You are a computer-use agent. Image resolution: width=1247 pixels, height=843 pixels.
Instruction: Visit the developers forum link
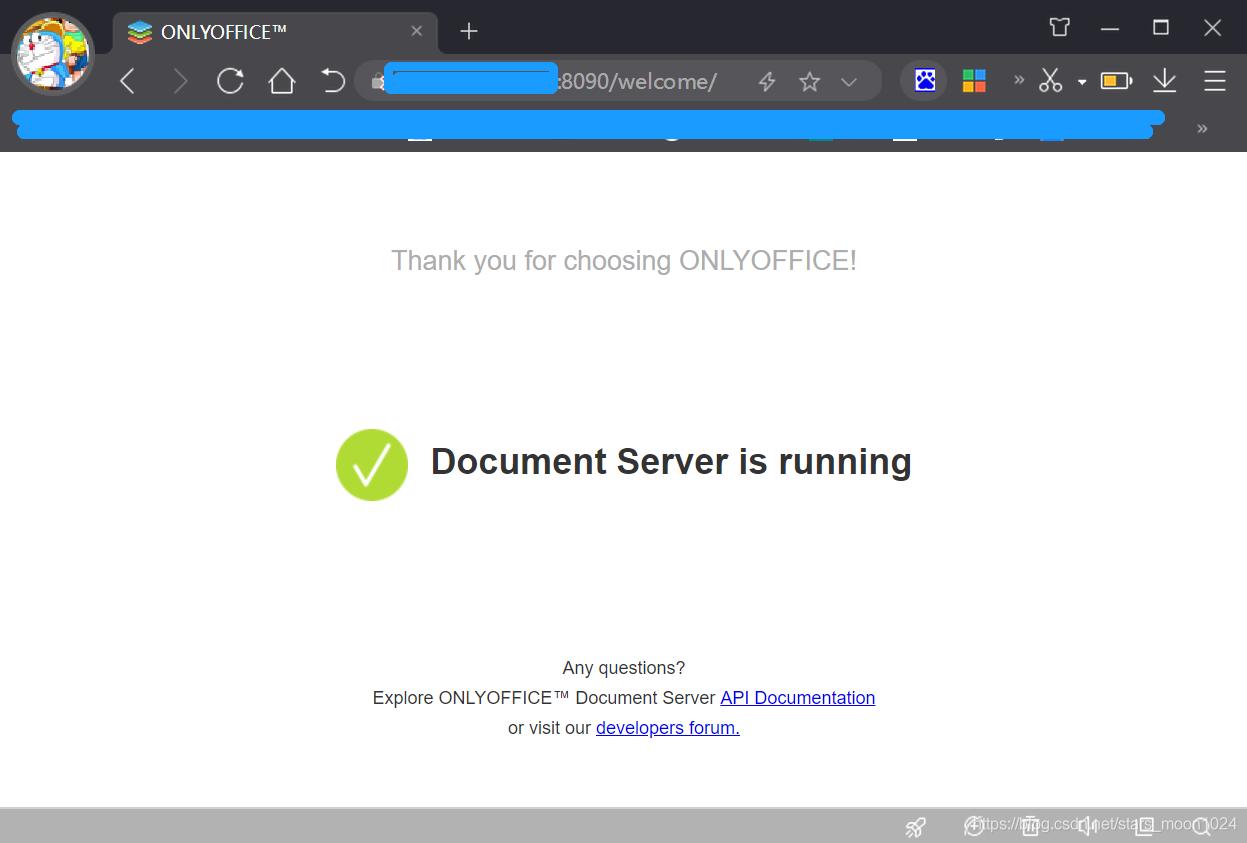(x=666, y=727)
